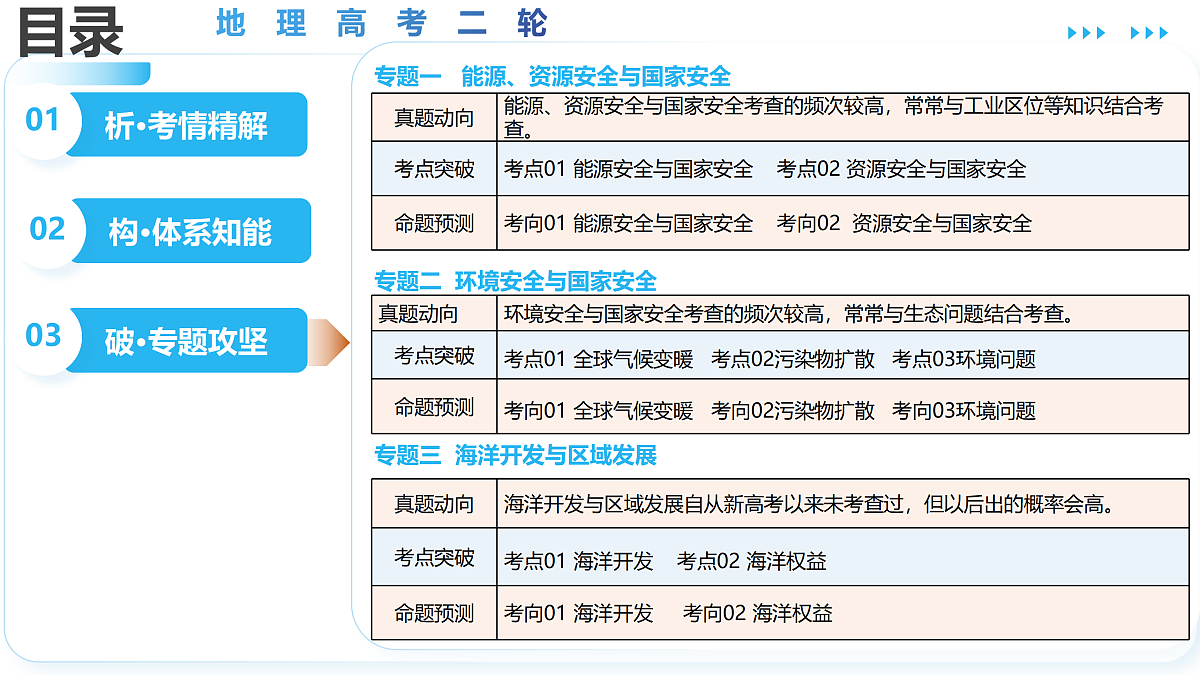Click 考向01 全球气候变暖
Viewport: 1200px width, 675px height.
pos(598,410)
